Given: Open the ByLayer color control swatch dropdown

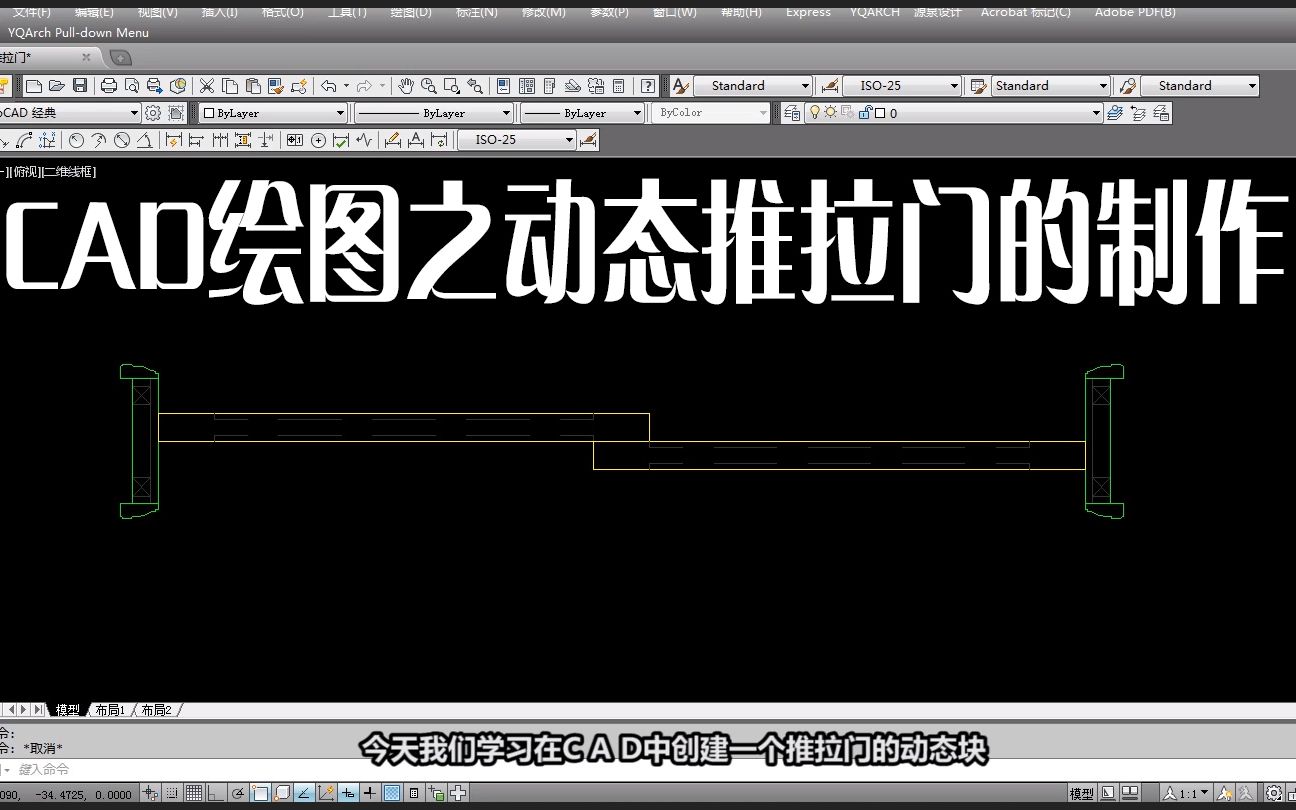Looking at the screenshot, I should (x=272, y=113).
